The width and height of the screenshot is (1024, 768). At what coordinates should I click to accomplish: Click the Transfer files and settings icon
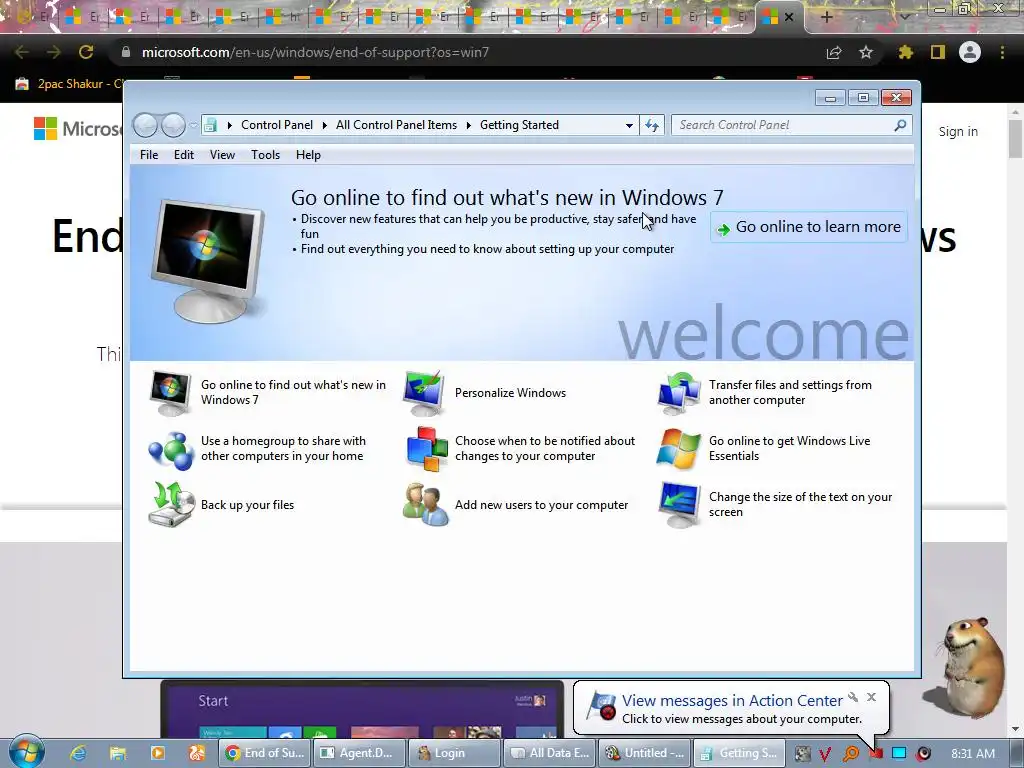(678, 393)
